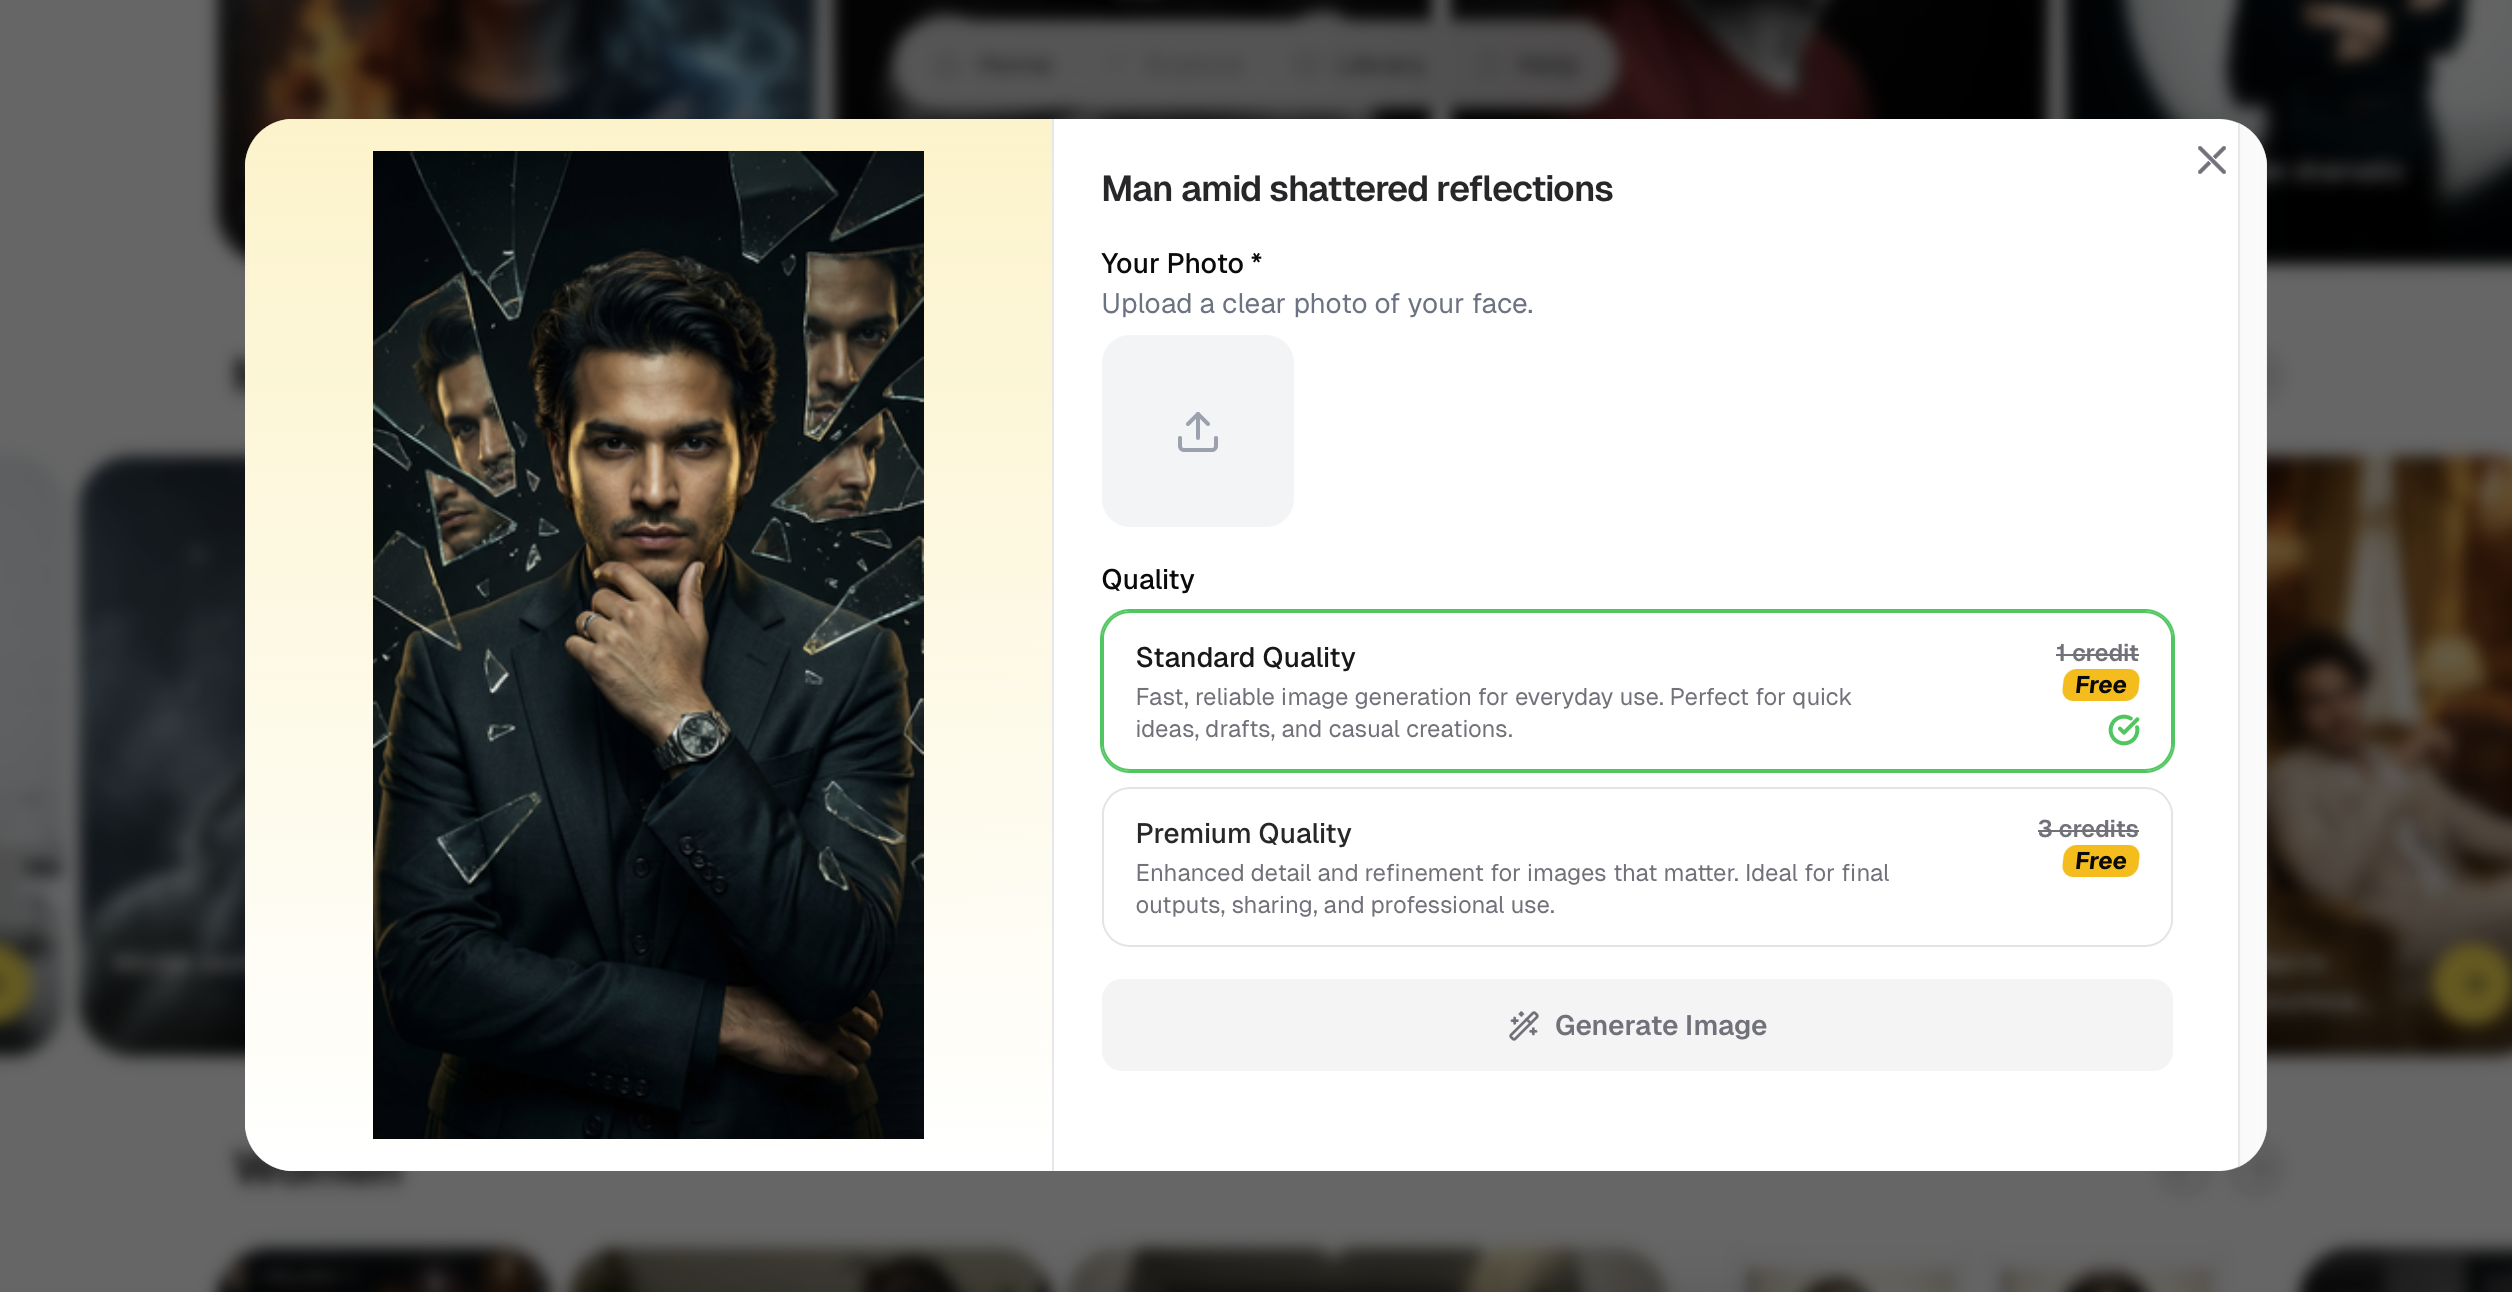Click the Standard Quality description text
This screenshot has height=1292, width=2512.
[1492, 713]
